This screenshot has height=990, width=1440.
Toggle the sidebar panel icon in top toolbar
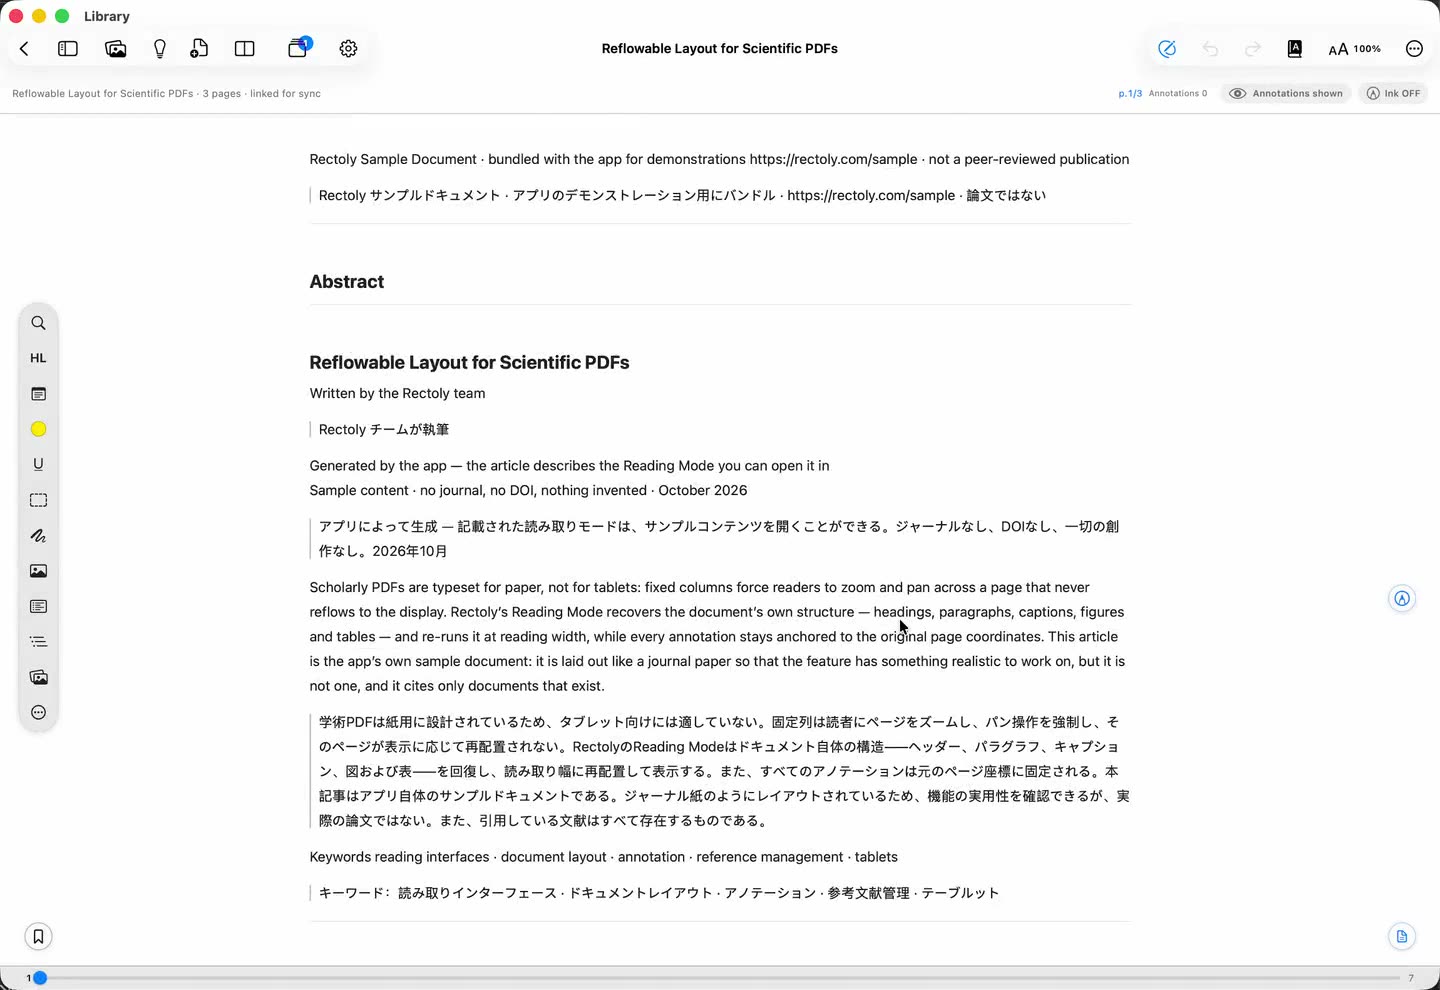(68, 48)
